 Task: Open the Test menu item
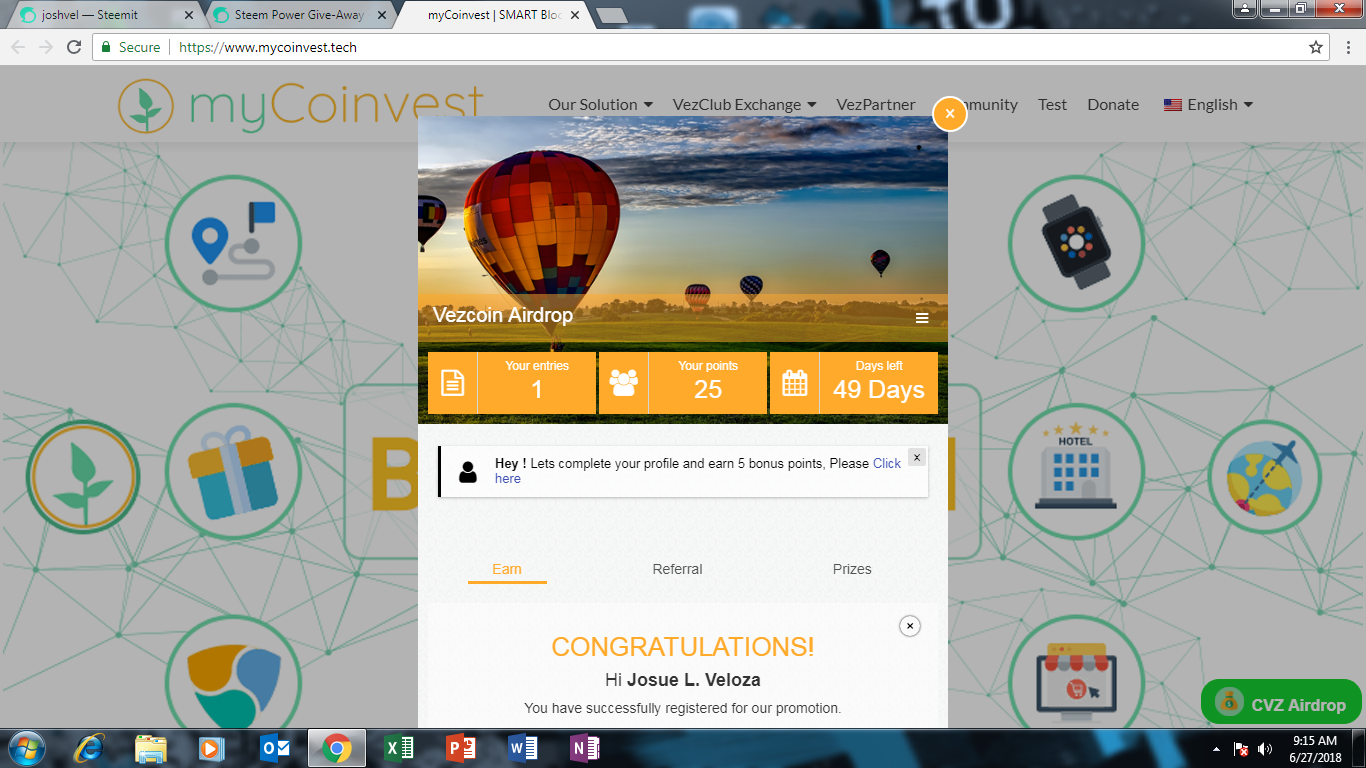[x=1052, y=104]
